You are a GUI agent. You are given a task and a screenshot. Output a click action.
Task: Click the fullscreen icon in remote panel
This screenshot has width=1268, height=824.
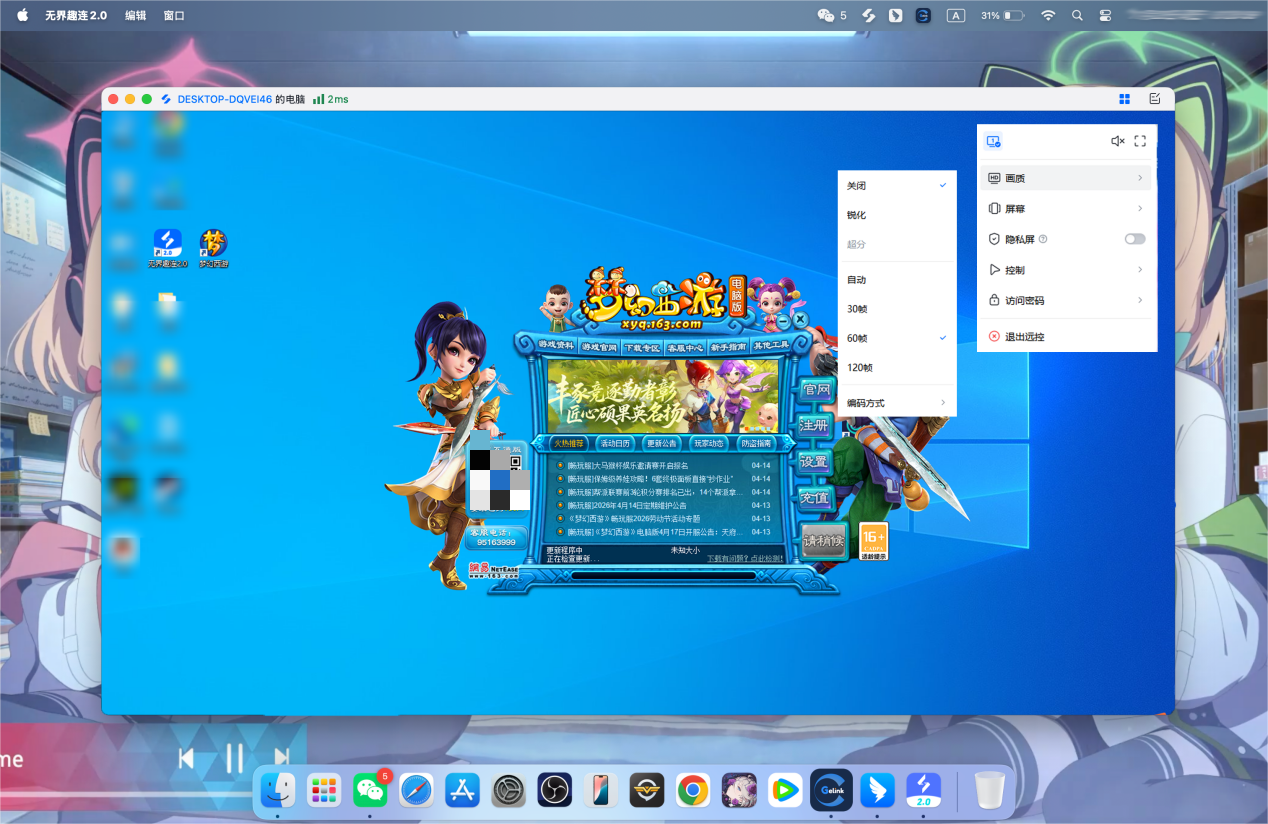pyautogui.click(x=1140, y=142)
